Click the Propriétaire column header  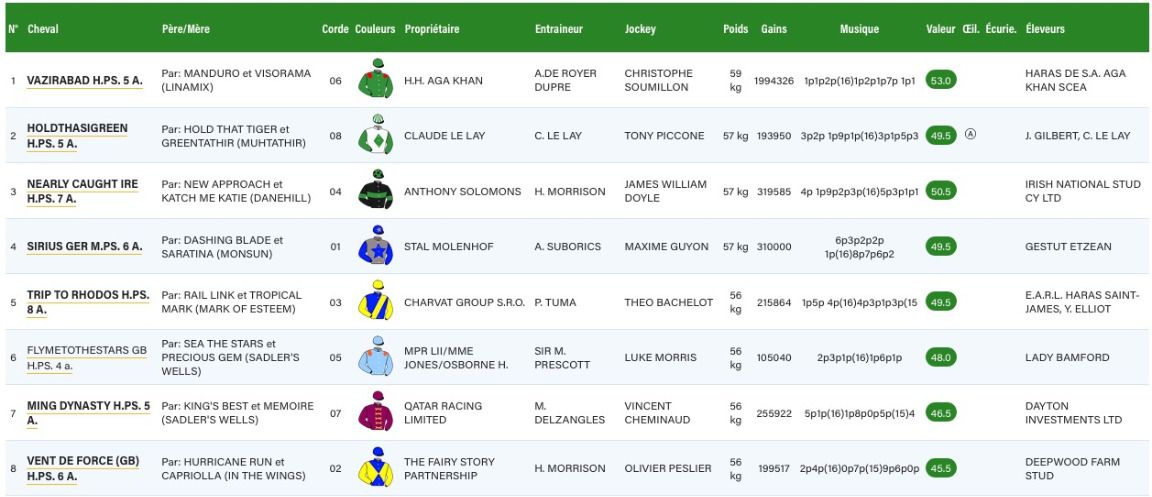click(432, 29)
